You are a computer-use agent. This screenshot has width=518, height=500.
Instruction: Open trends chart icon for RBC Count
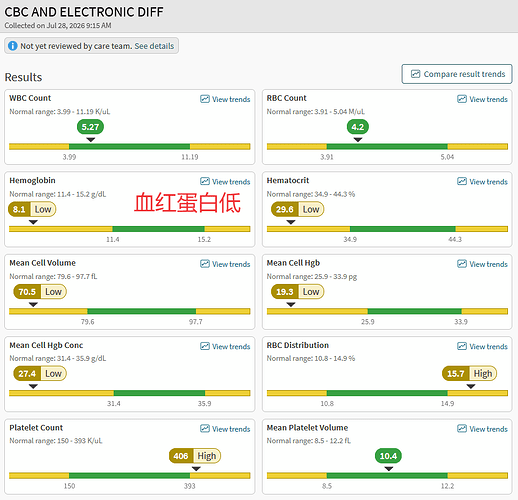coord(462,99)
